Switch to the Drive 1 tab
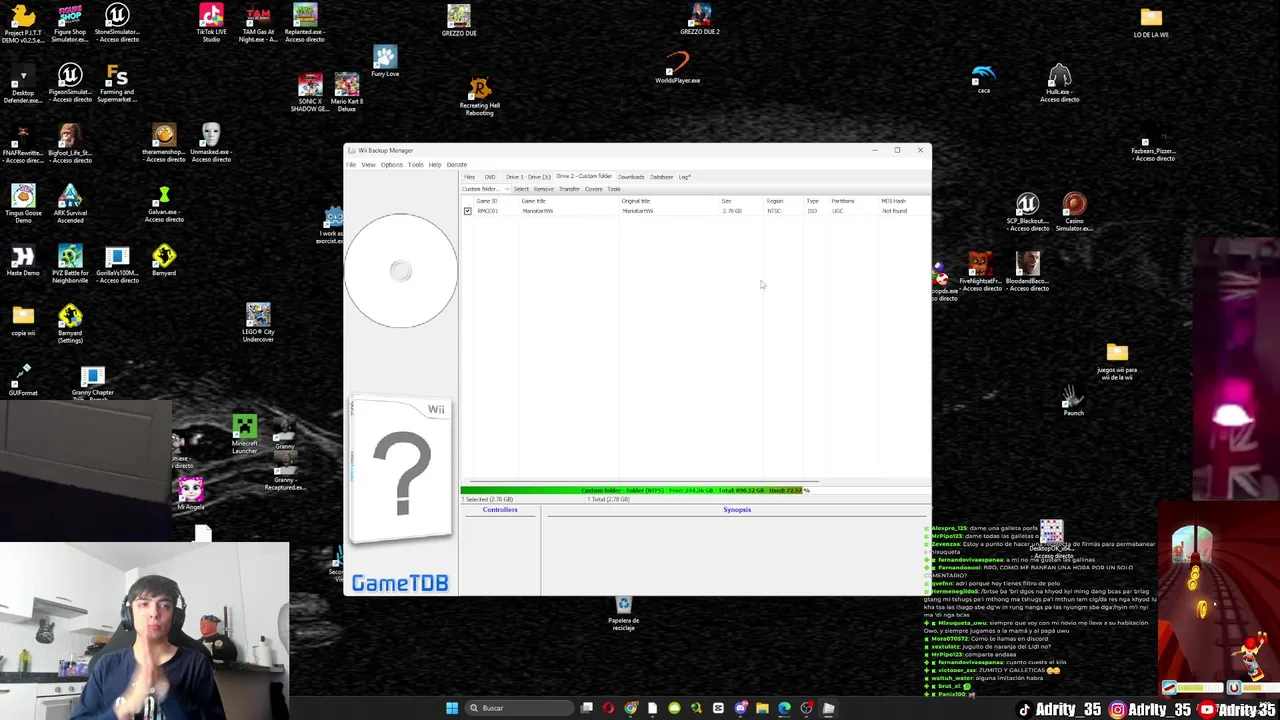 [528, 177]
